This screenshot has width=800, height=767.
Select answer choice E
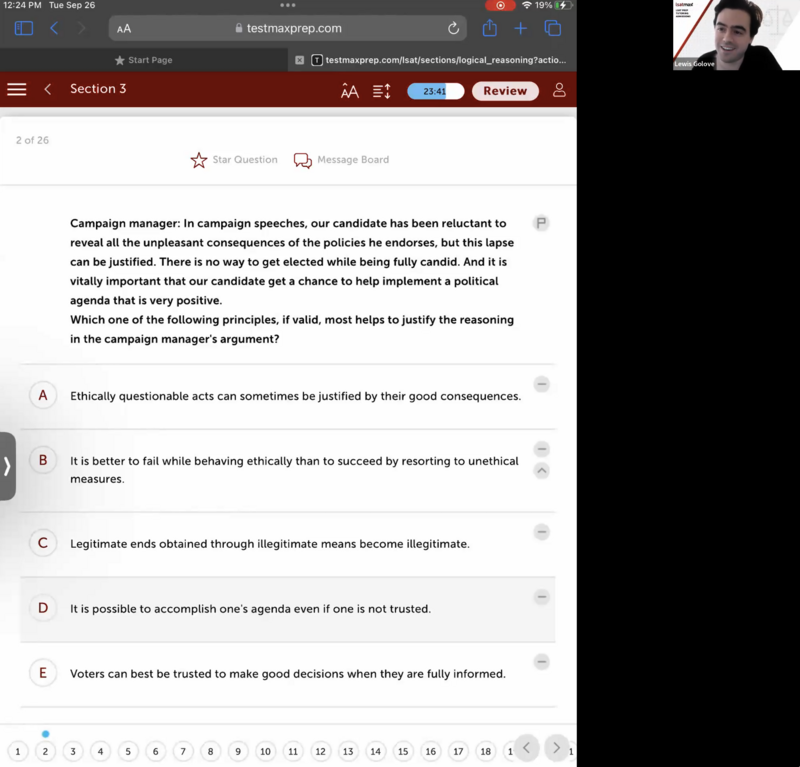tap(43, 673)
